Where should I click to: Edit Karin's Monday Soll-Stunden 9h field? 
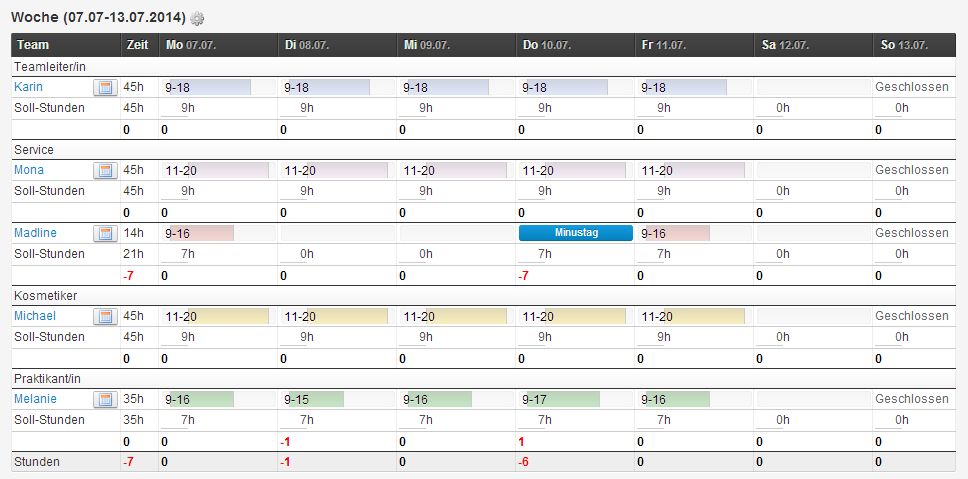[x=178, y=109]
